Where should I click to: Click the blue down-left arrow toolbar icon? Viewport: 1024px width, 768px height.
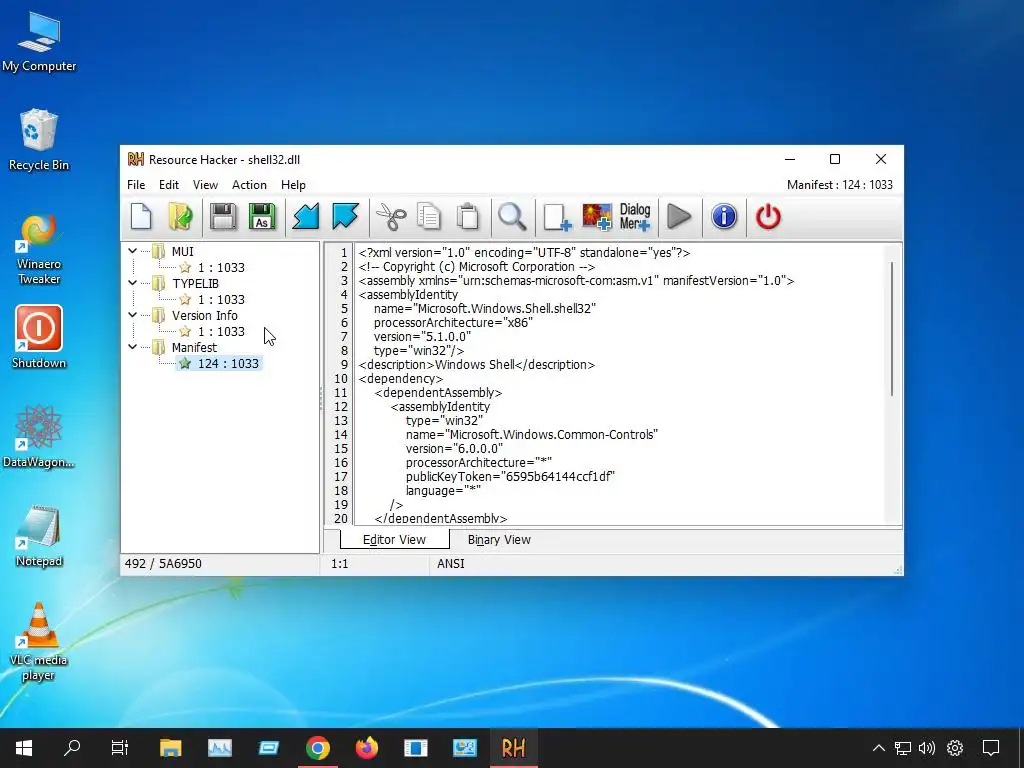click(306, 217)
